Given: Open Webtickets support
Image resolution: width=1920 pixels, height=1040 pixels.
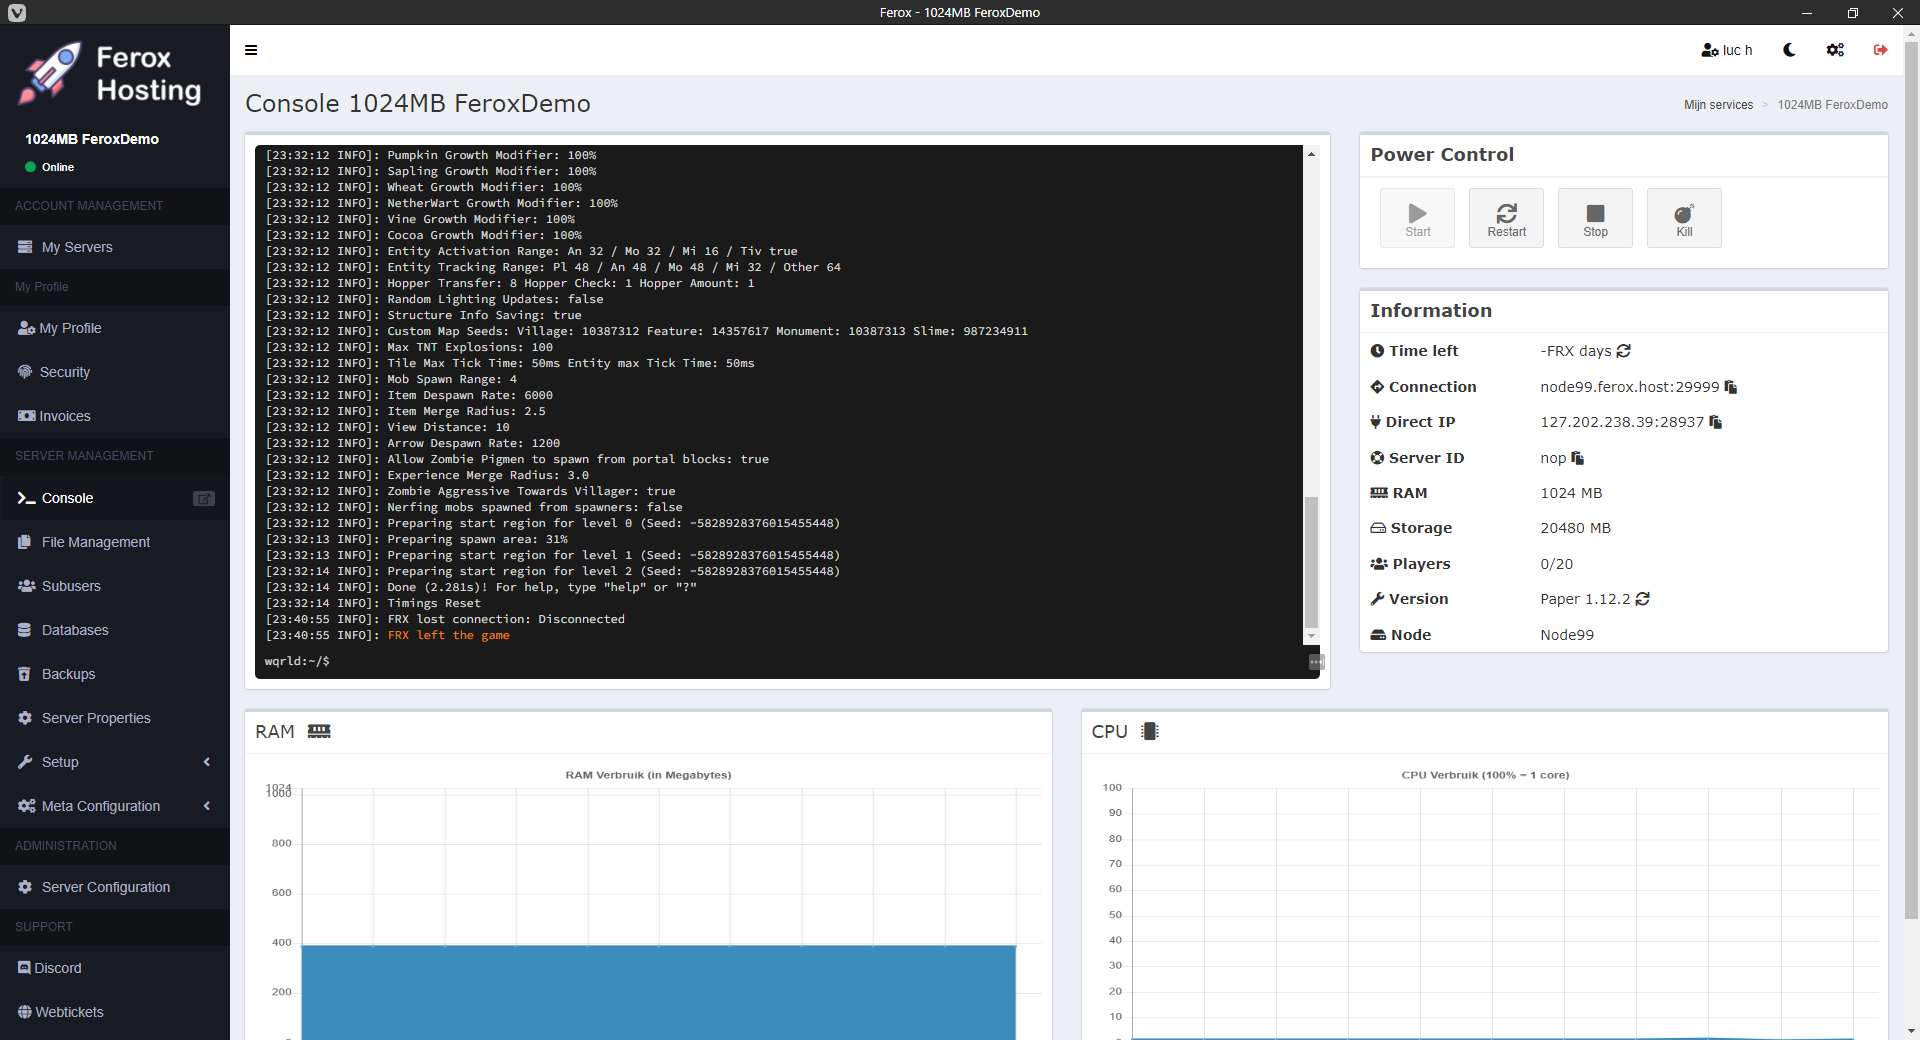Looking at the screenshot, I should click(x=115, y=1012).
